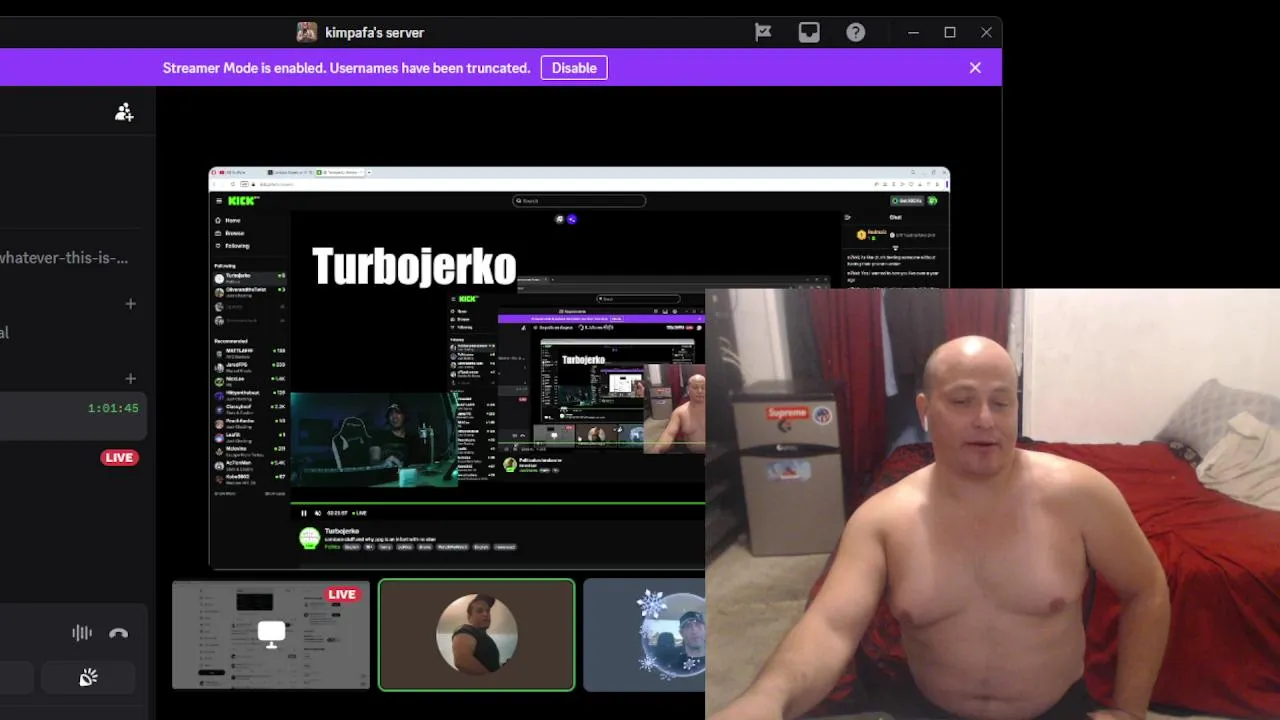Disable Streamer Mode from the banner
This screenshot has height=720, width=1280.
point(574,68)
